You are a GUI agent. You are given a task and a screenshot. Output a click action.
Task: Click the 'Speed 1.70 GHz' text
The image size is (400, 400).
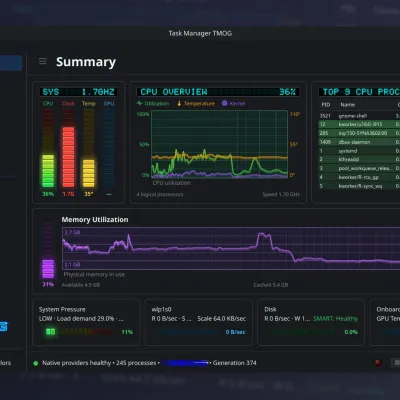[x=281, y=194]
